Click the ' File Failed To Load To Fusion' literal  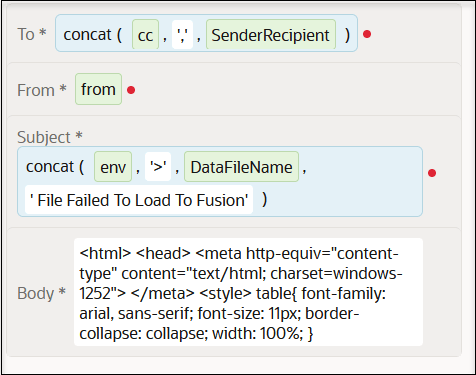pos(139,200)
